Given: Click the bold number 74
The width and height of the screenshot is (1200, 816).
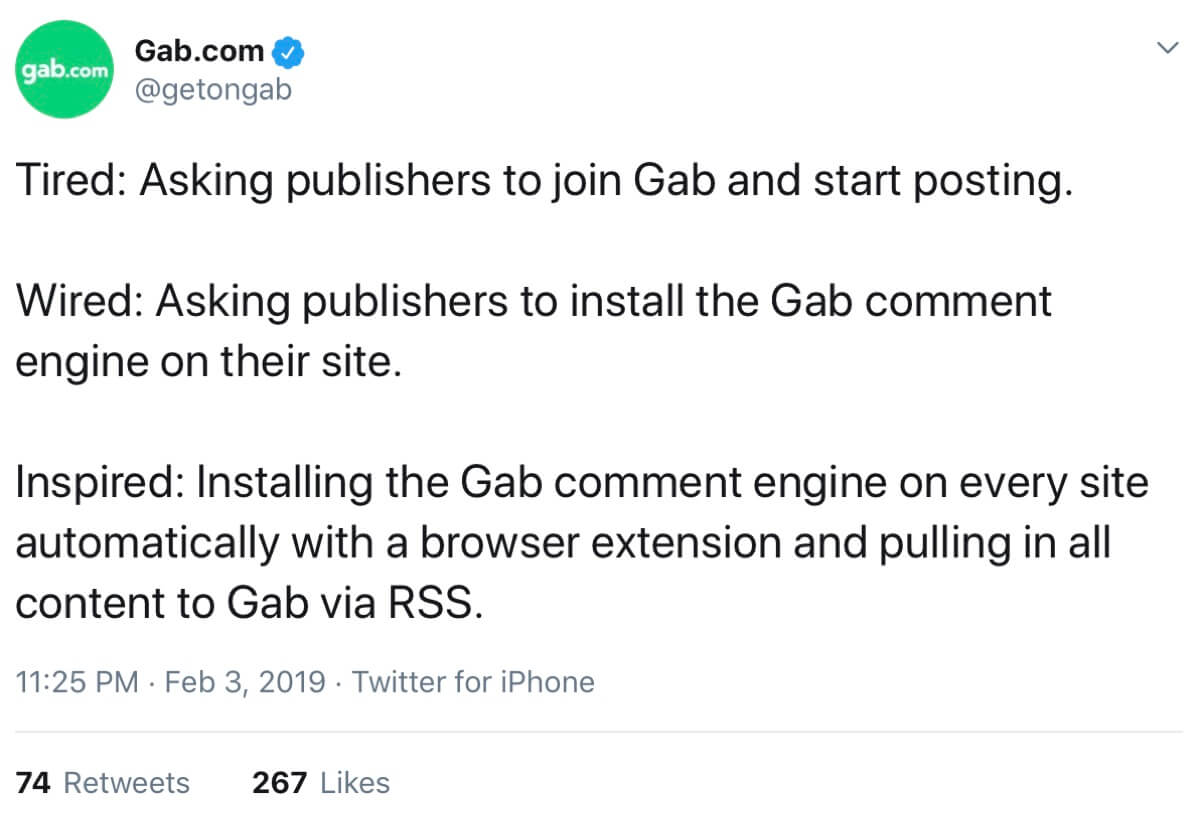Looking at the screenshot, I should tap(34, 782).
